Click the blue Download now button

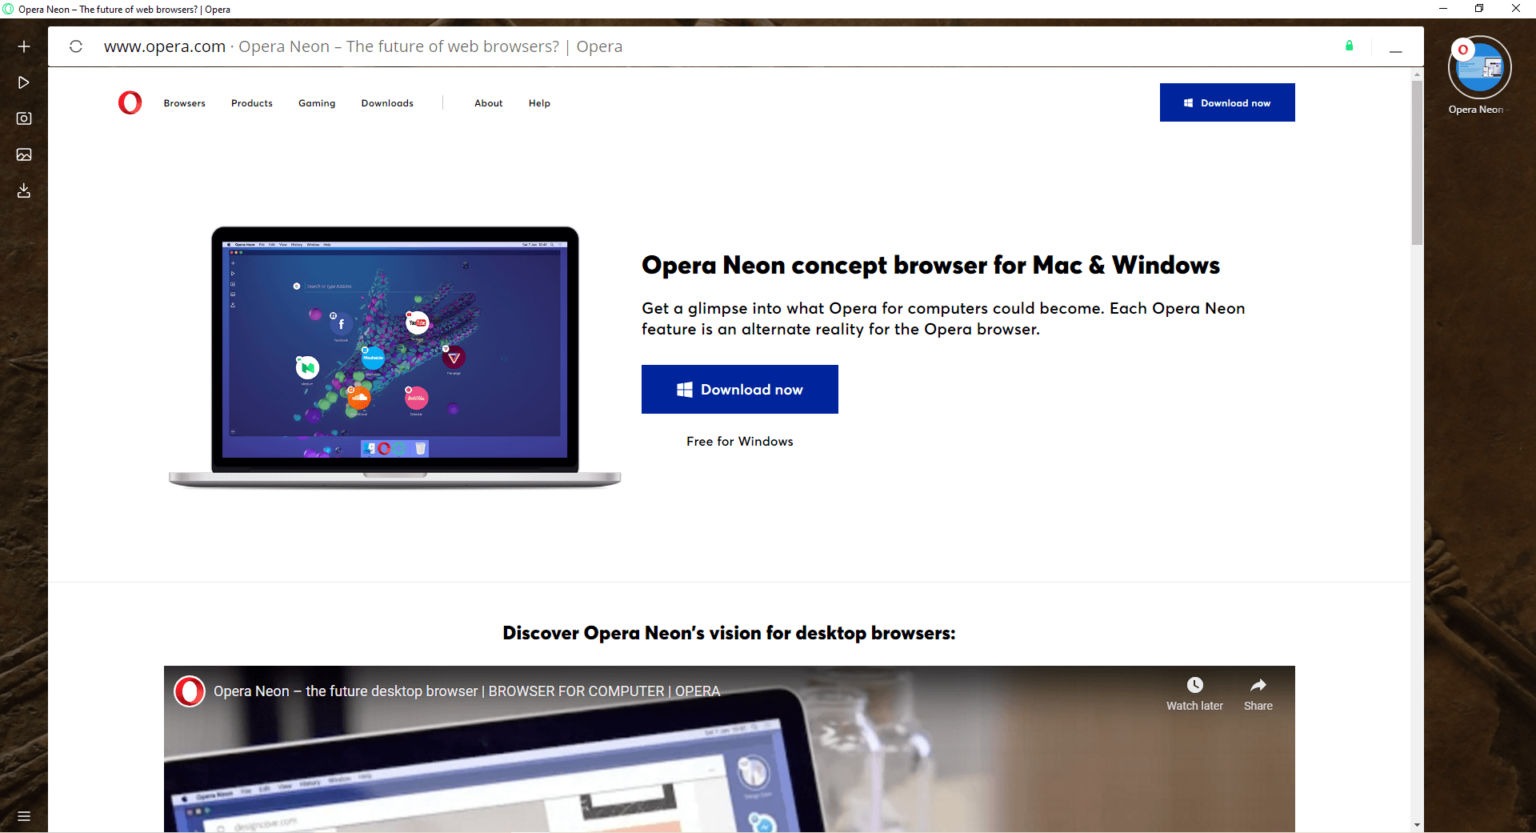[739, 389]
